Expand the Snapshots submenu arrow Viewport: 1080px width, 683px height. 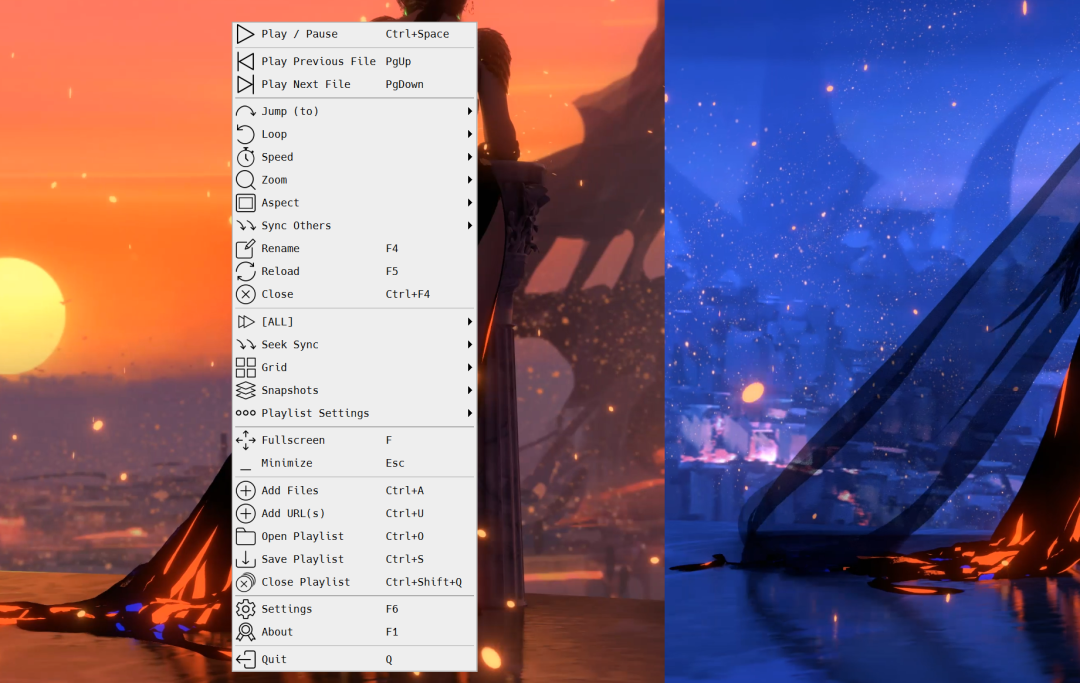pos(469,390)
